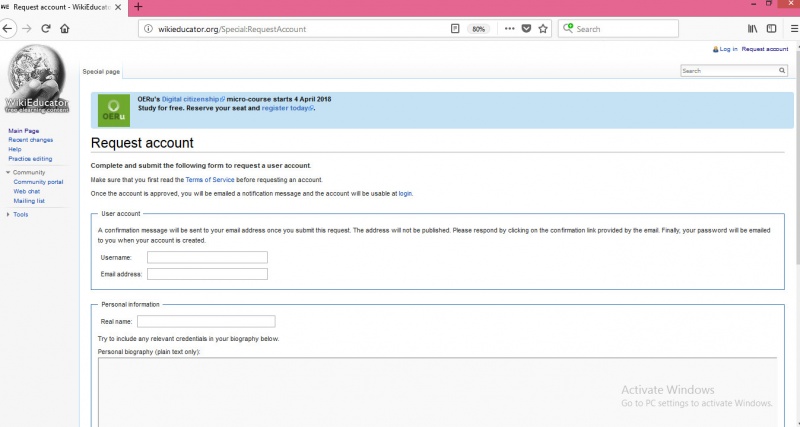Open the Library icon in toolbar
800x427 pixels.
tap(753, 29)
